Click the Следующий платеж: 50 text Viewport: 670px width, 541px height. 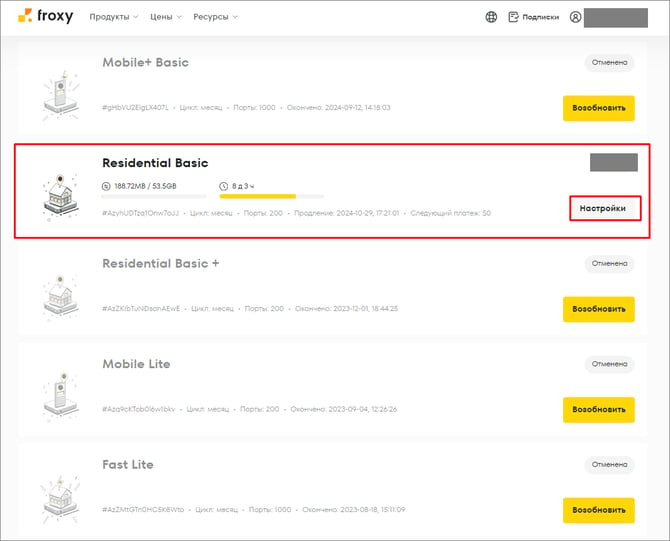tap(450, 213)
